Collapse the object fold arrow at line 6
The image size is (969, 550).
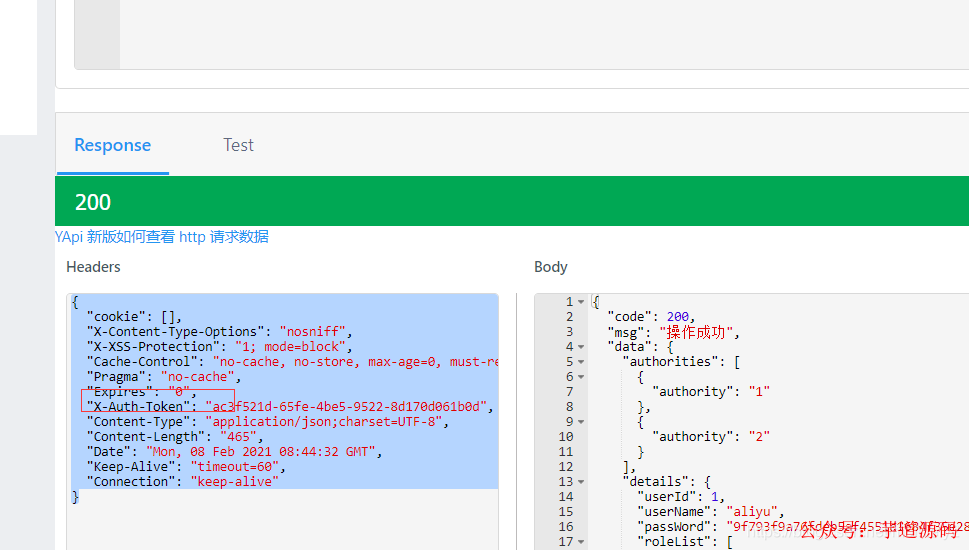point(581,377)
